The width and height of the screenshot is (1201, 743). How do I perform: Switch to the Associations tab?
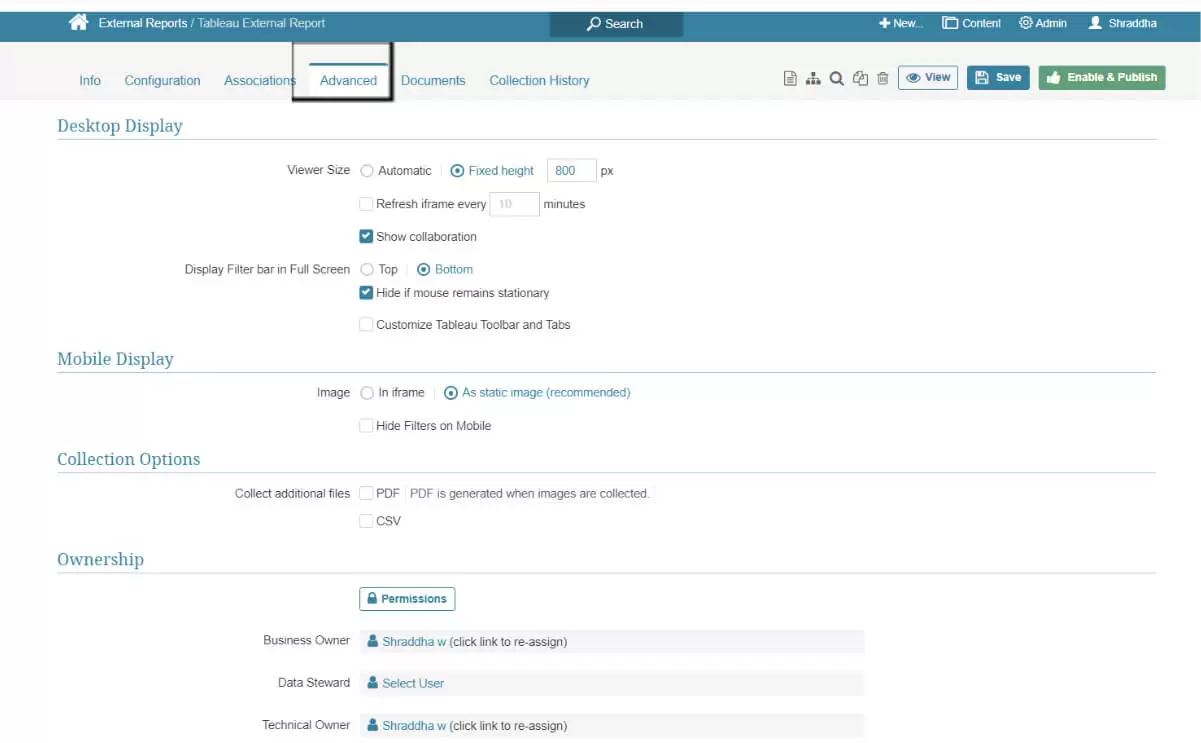260,80
